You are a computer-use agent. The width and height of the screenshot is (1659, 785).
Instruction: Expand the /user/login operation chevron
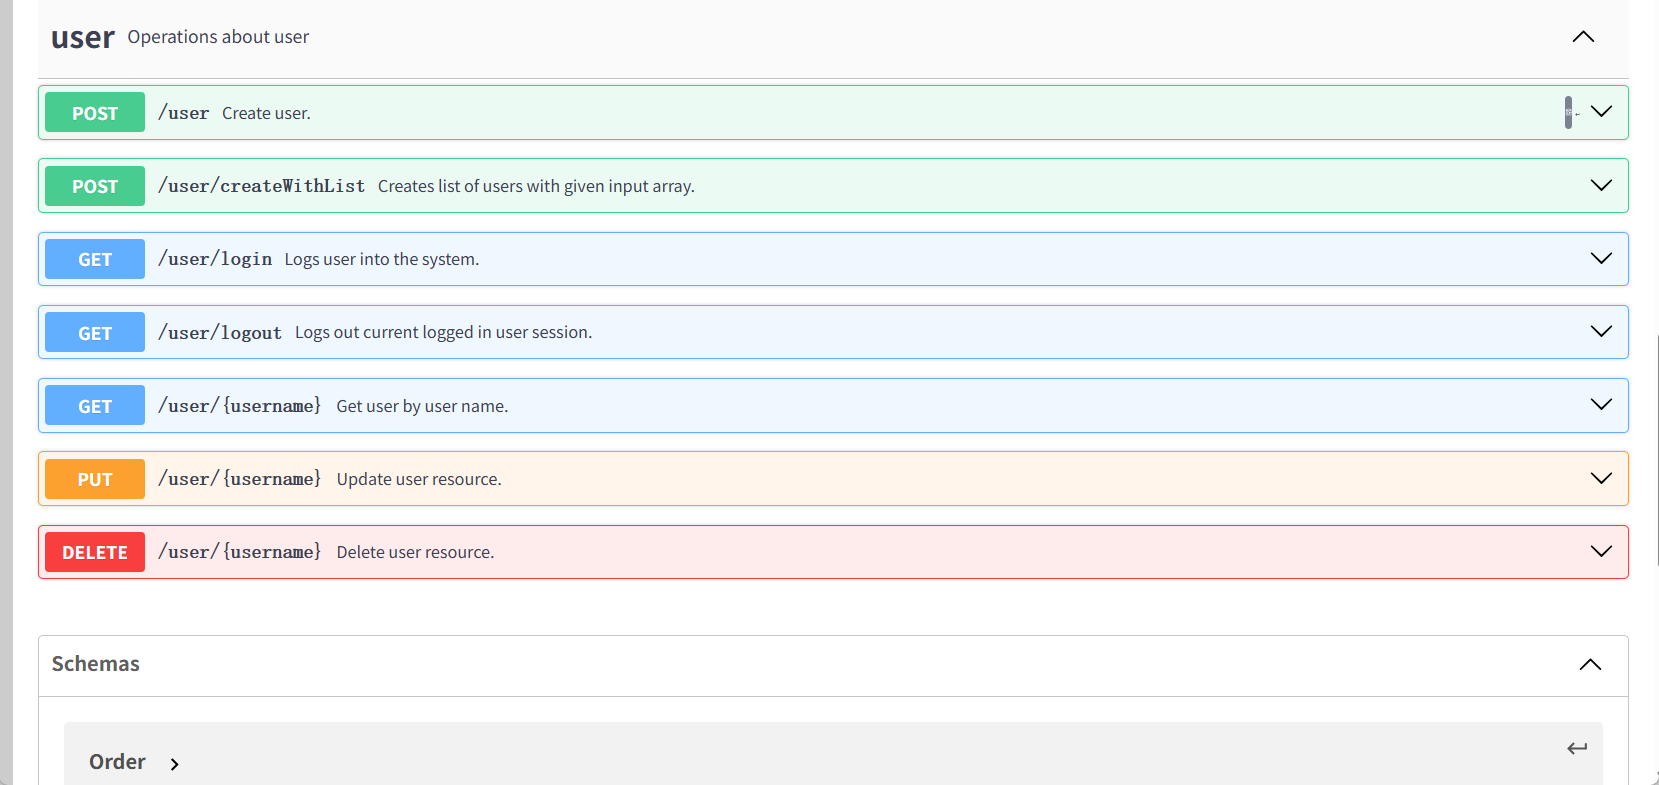point(1601,258)
